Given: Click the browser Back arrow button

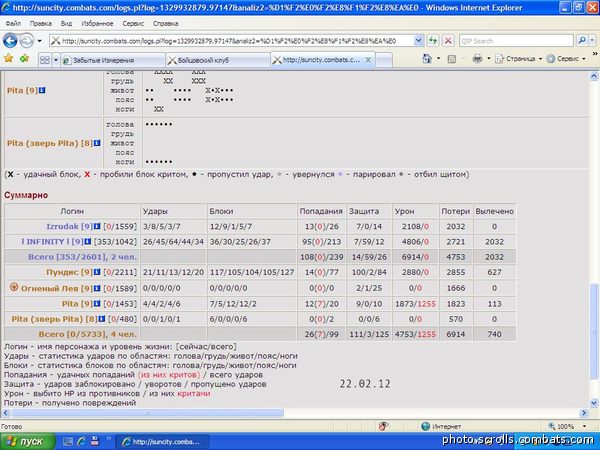Looking at the screenshot, I should point(10,41).
